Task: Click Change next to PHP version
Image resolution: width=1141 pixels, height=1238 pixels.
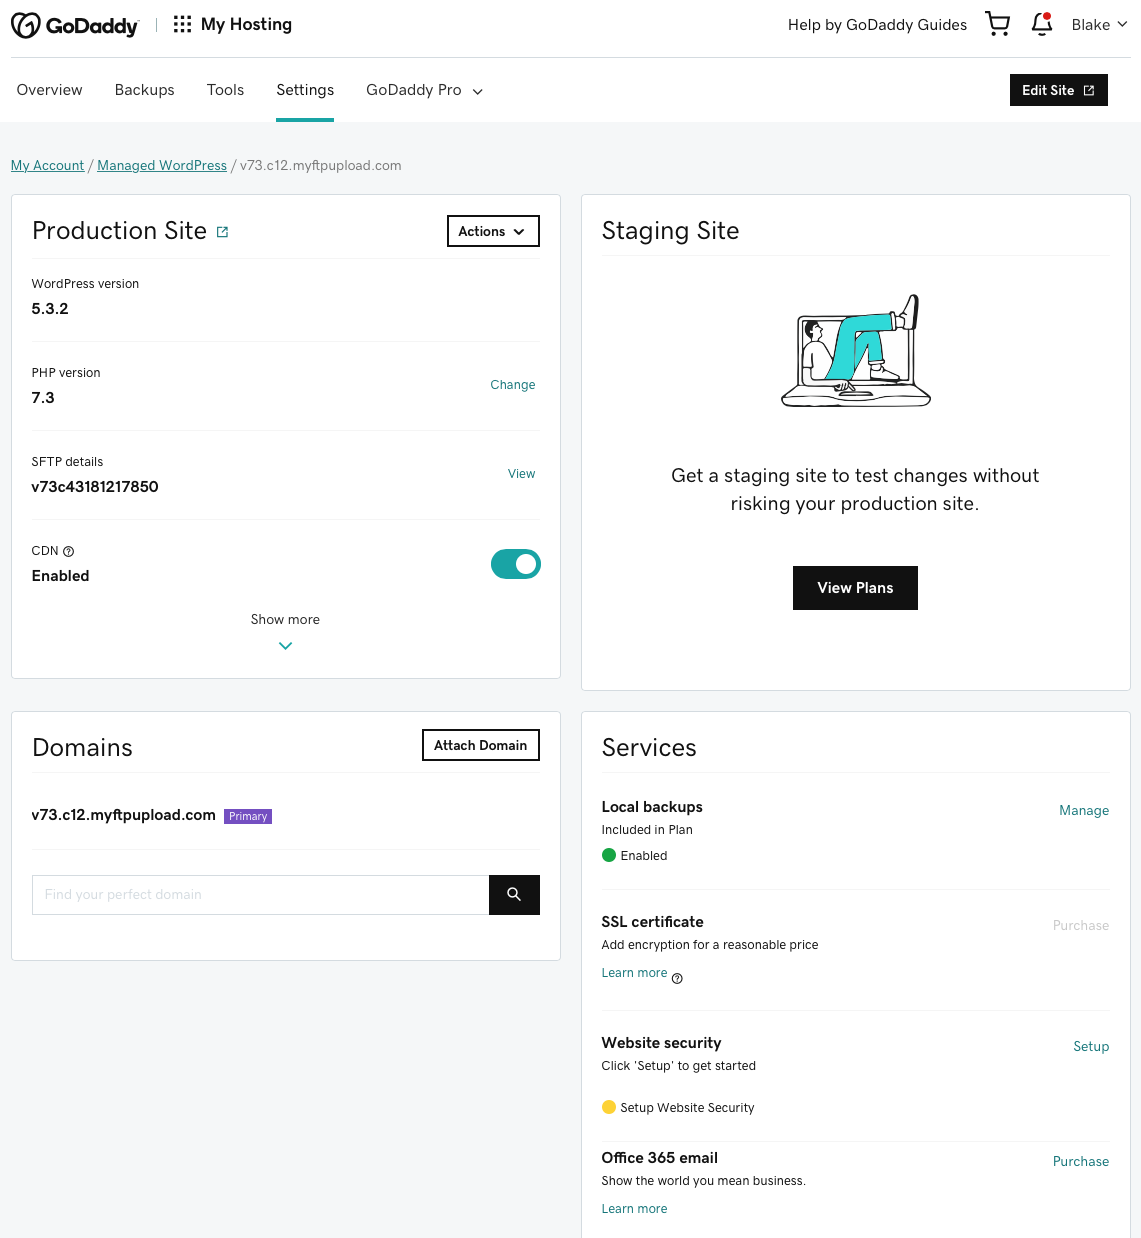Action: tap(512, 385)
